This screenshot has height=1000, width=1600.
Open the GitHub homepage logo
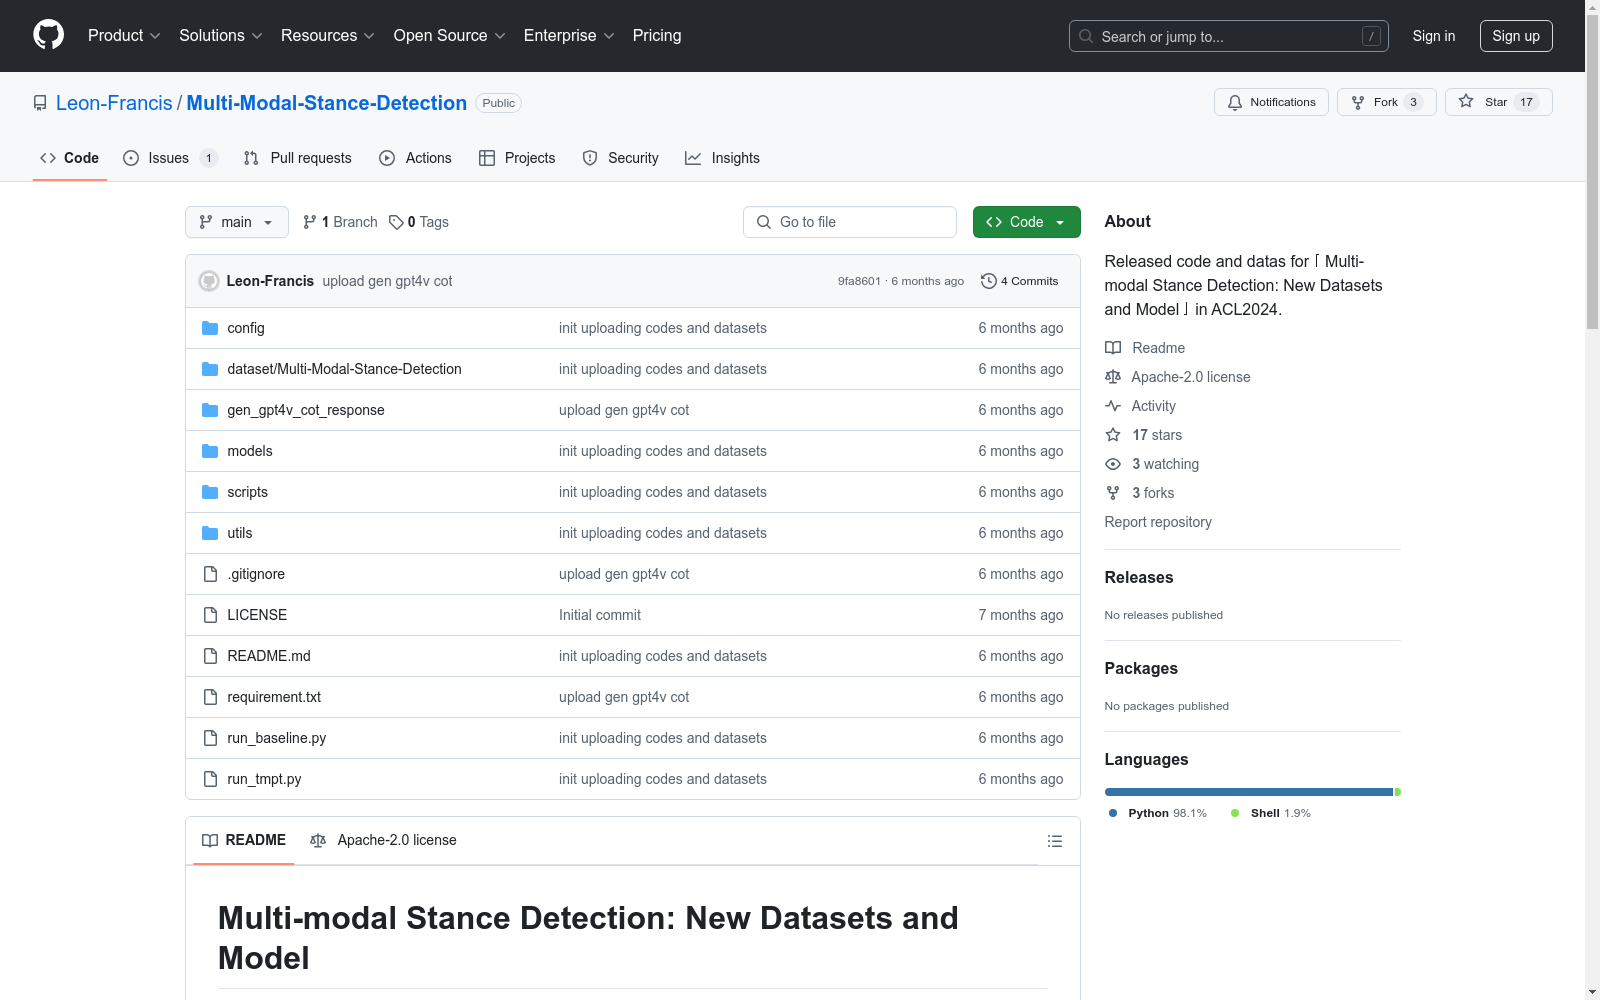[48, 35]
